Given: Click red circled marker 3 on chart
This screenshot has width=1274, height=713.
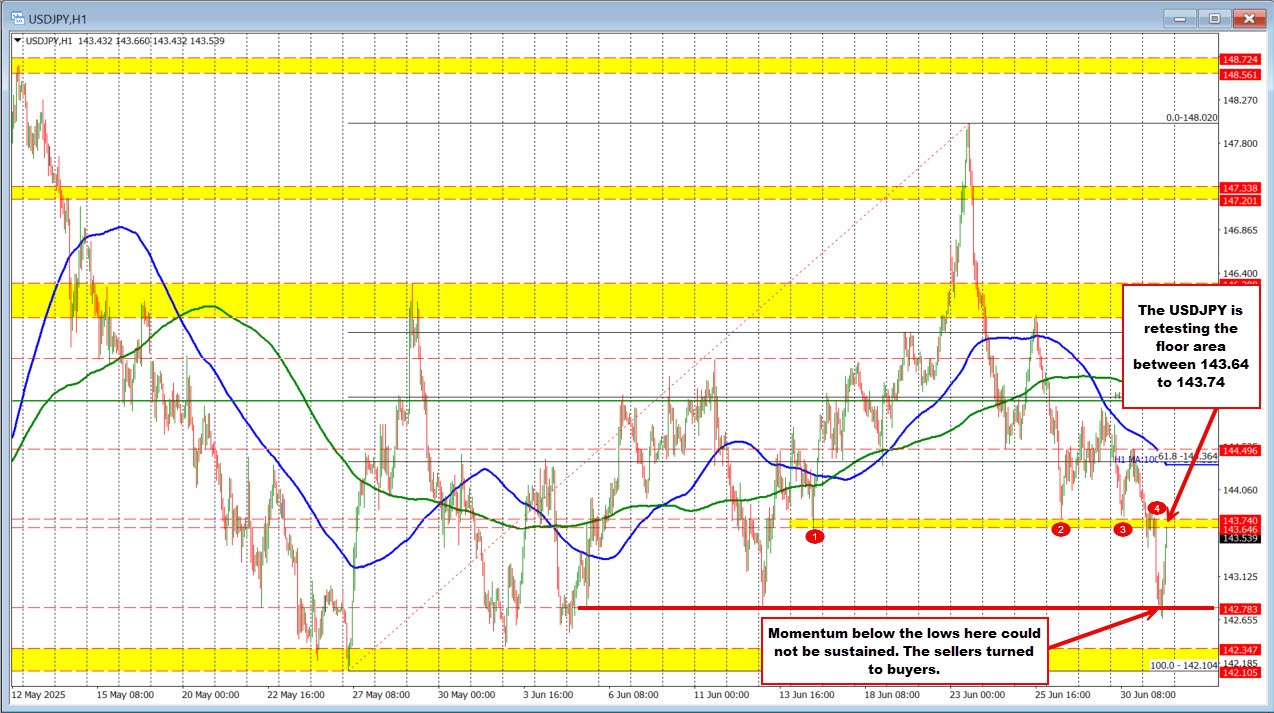Looking at the screenshot, I should coord(1122,530).
